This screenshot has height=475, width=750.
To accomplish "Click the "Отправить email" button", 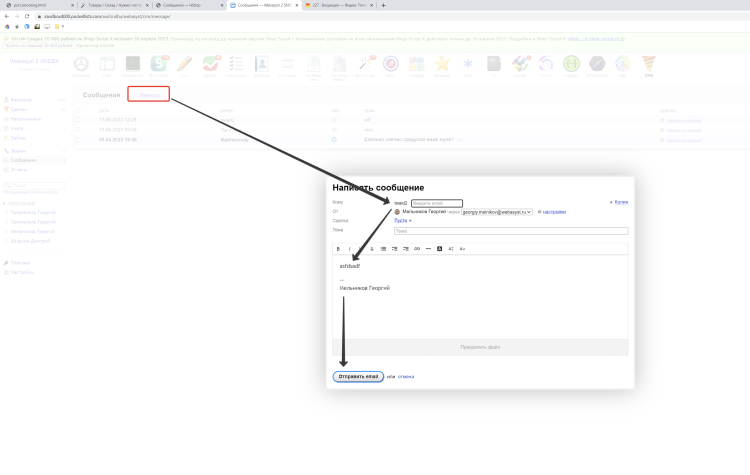I will (x=358, y=377).
